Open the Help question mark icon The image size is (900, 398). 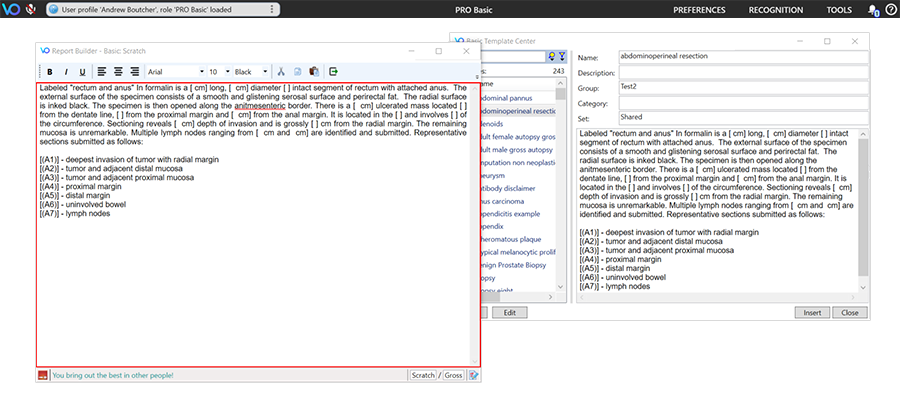(890, 10)
